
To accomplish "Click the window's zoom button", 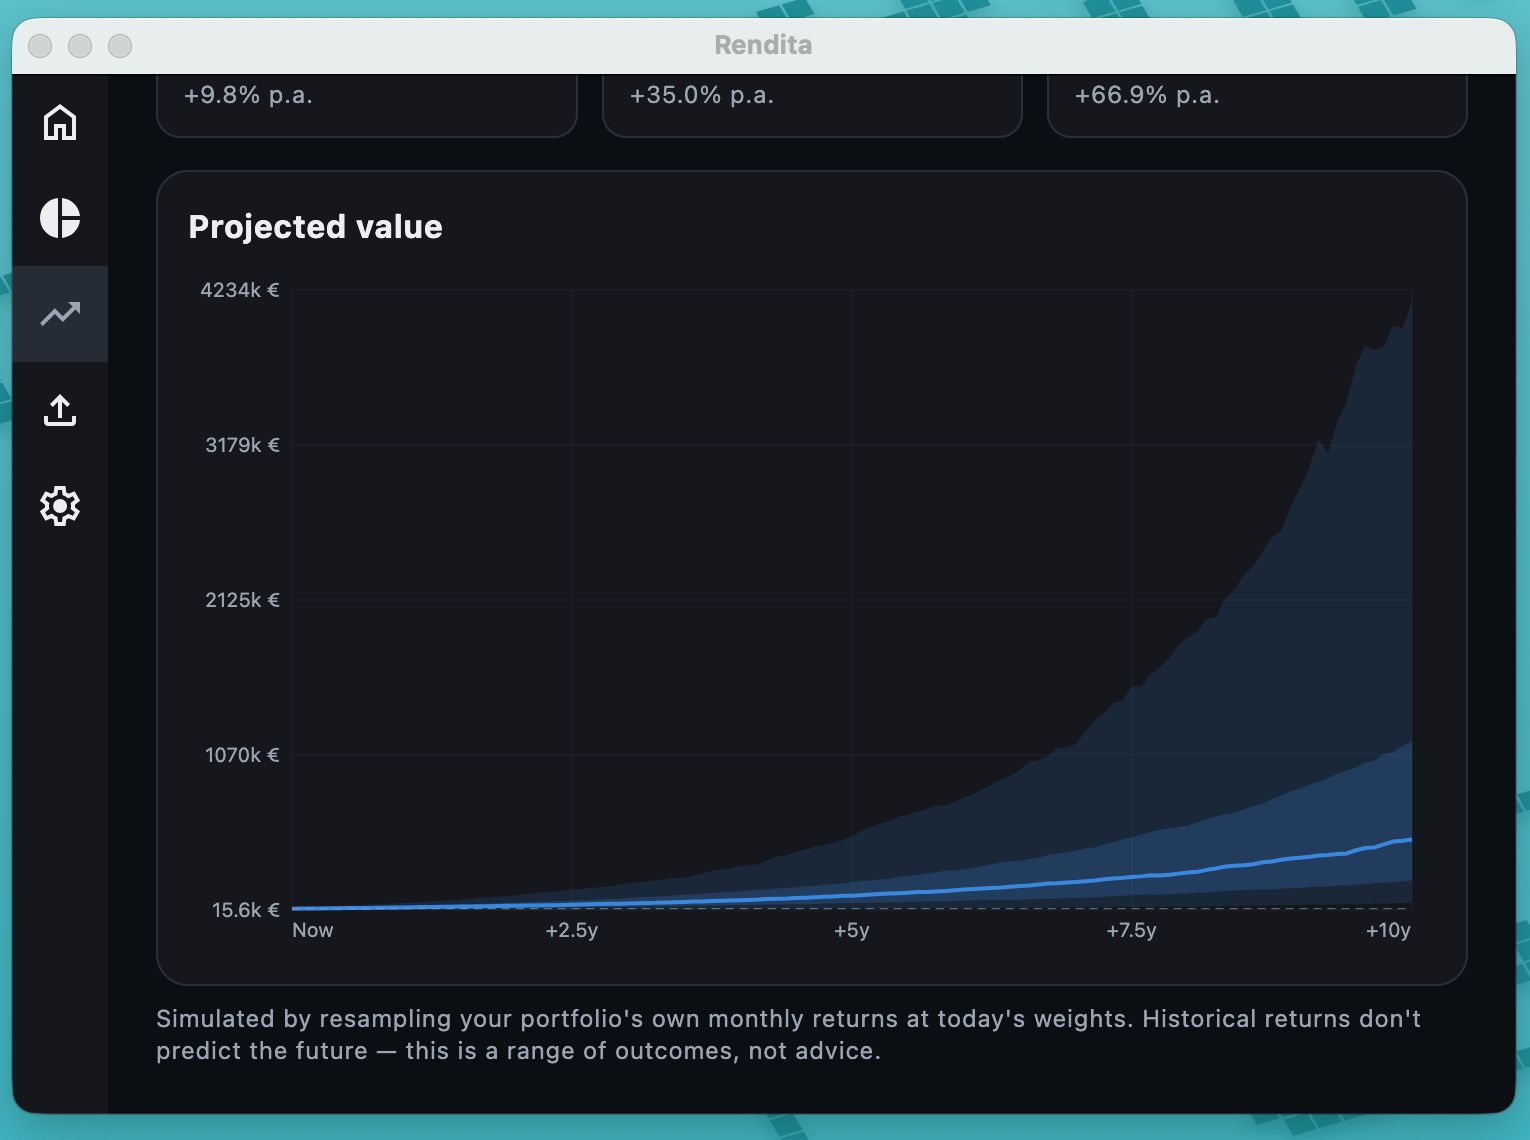I will 120,46.
